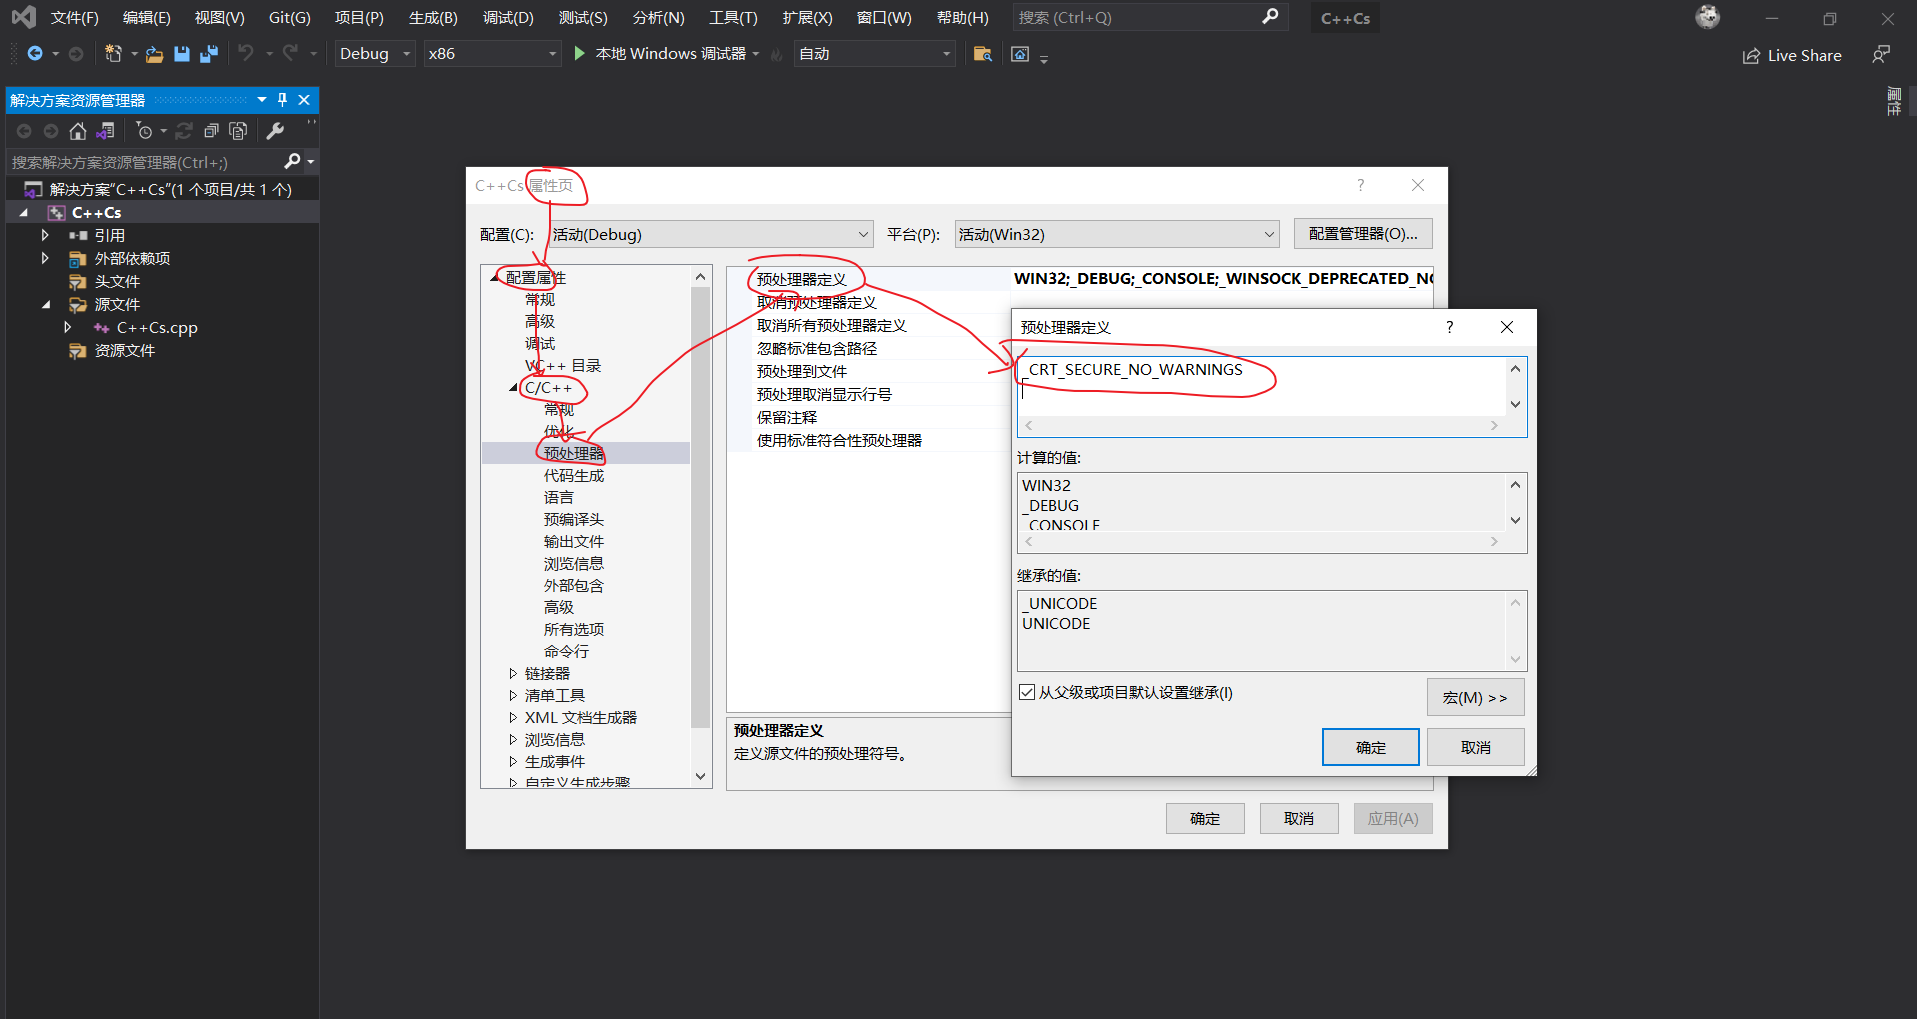Viewport: 1917px width, 1019px height.
Task: Click the new project icon in toolbar
Action: [114, 54]
